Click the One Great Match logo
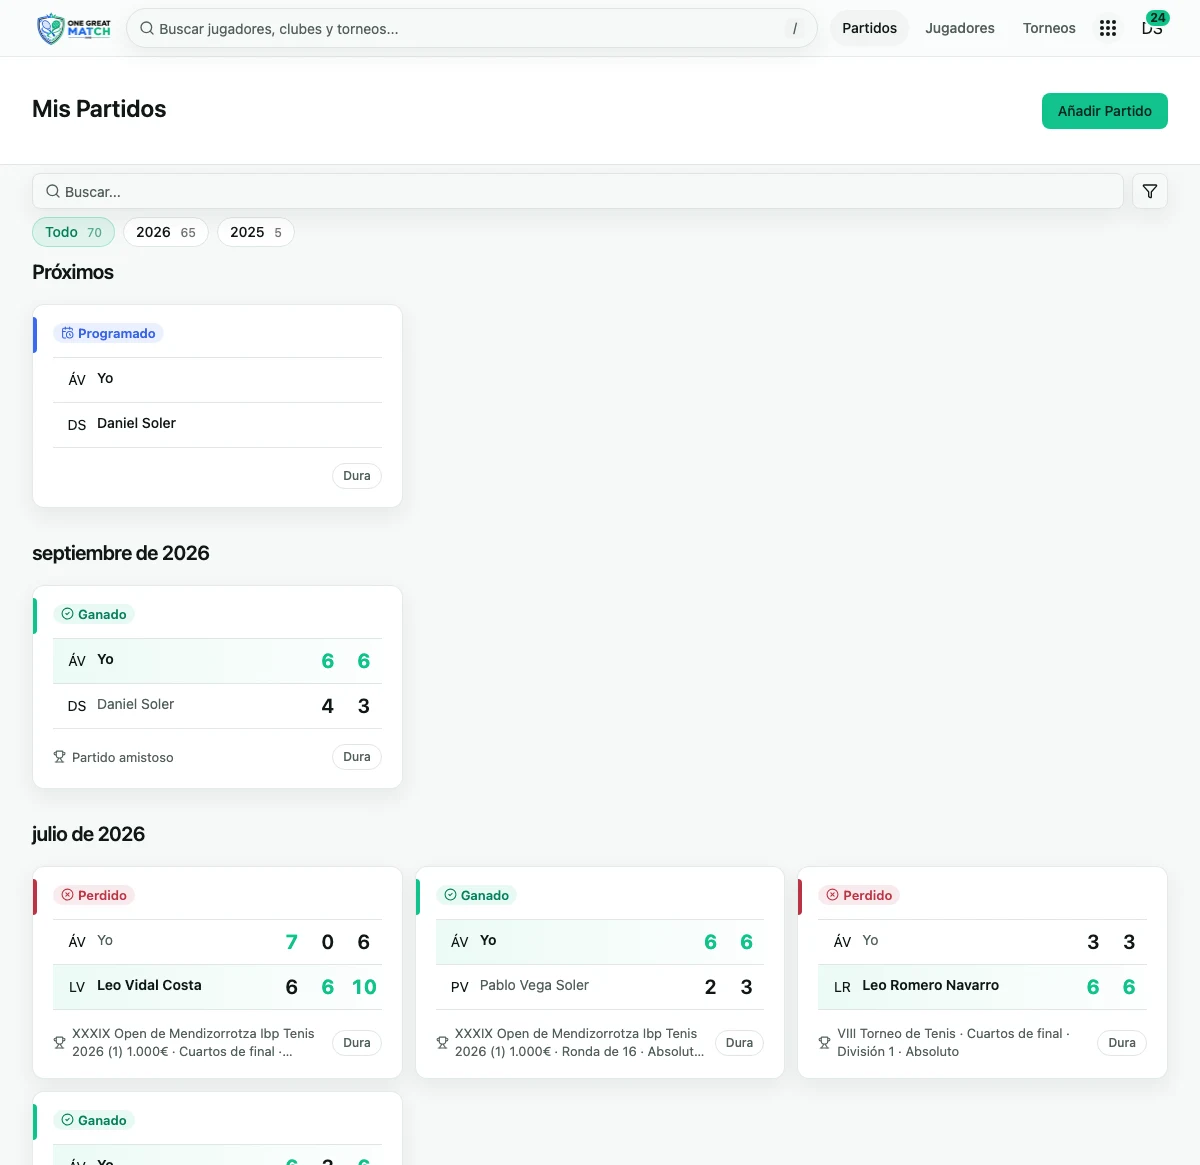Screen dimensions: 1200x1165 coord(74,28)
